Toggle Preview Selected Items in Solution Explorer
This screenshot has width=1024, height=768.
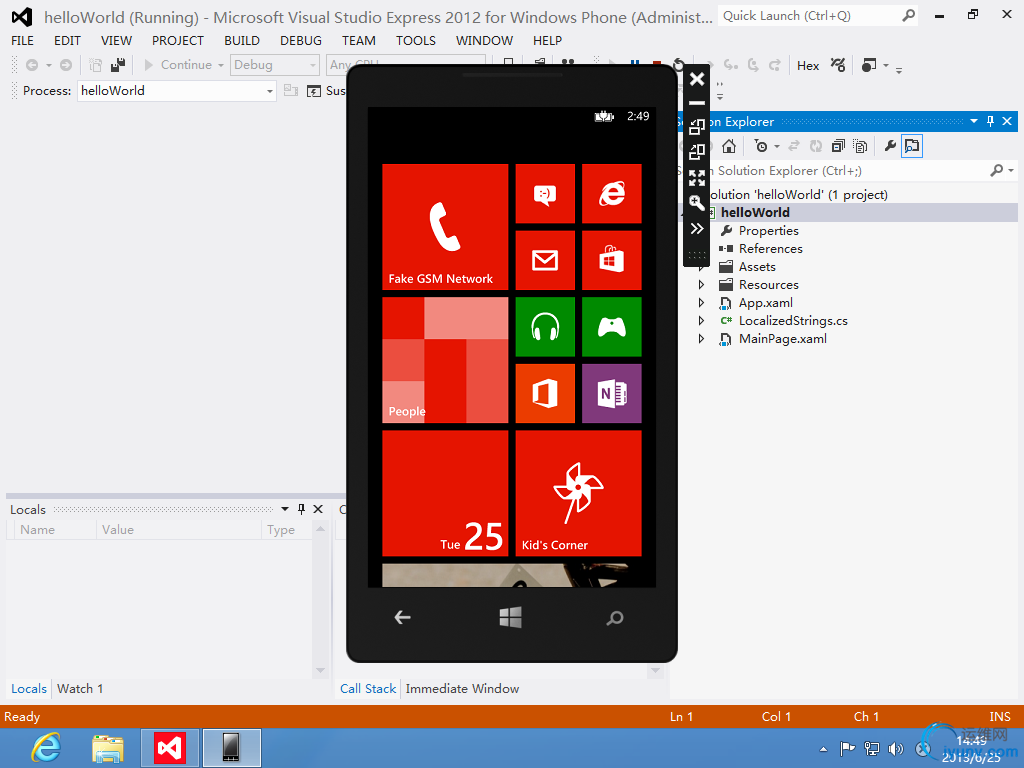coord(911,146)
